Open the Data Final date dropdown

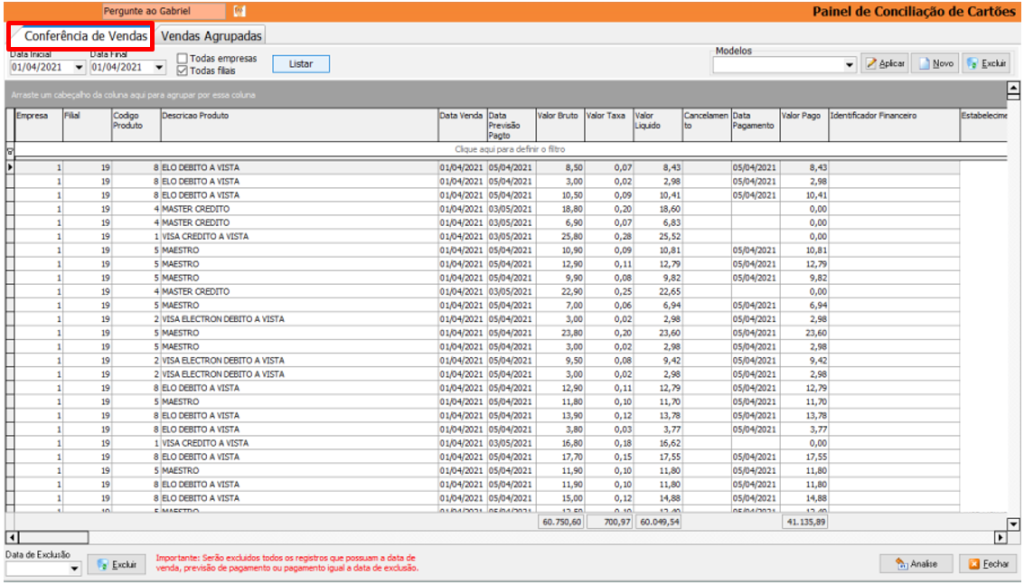159,67
